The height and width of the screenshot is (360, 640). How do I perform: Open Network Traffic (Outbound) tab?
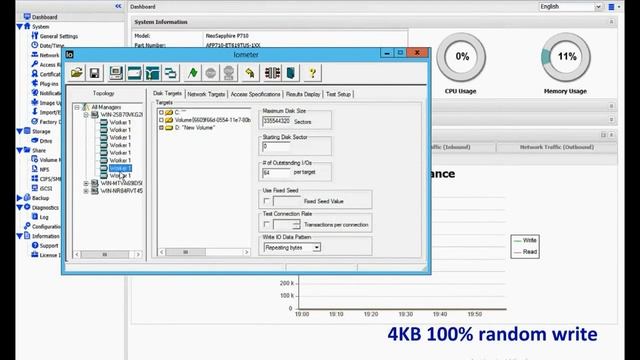coord(557,147)
